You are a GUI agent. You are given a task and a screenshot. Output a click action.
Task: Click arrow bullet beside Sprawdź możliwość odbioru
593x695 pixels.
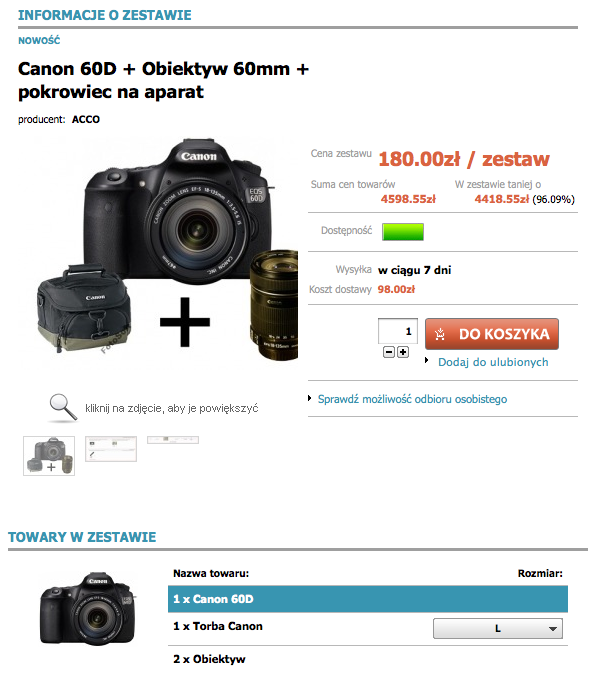tap(310, 398)
